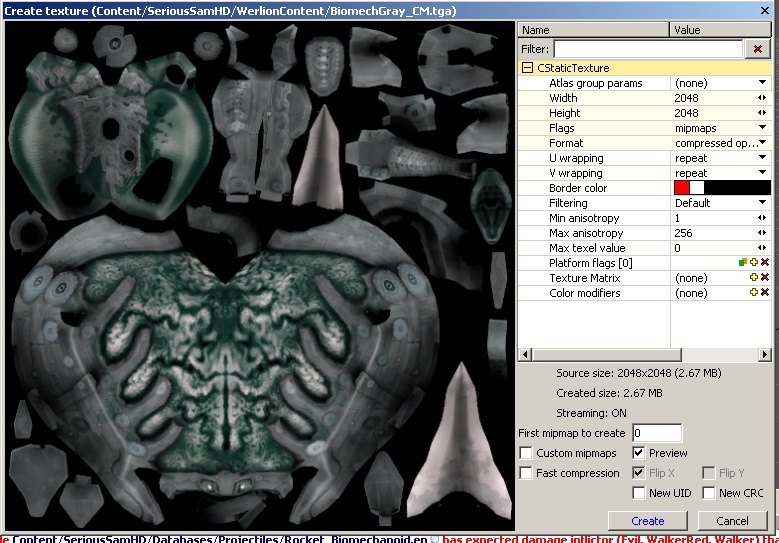Uncheck the Preview checkbox
This screenshot has height=543, width=779.
(639, 453)
